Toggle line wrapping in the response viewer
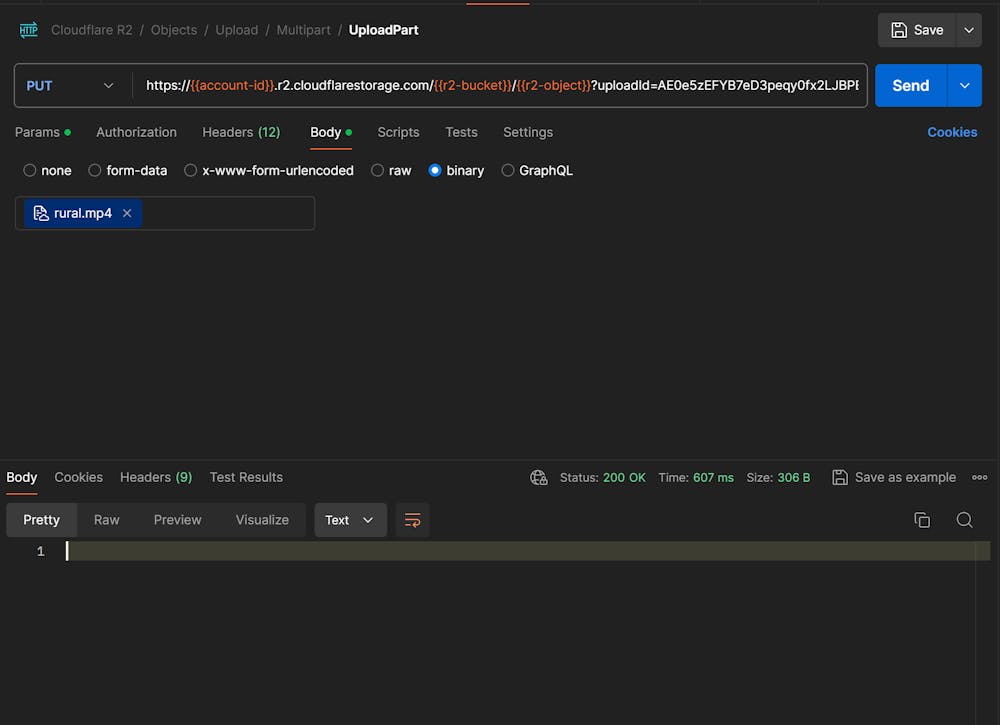Screen dimensions: 1000x725 pos(412,520)
